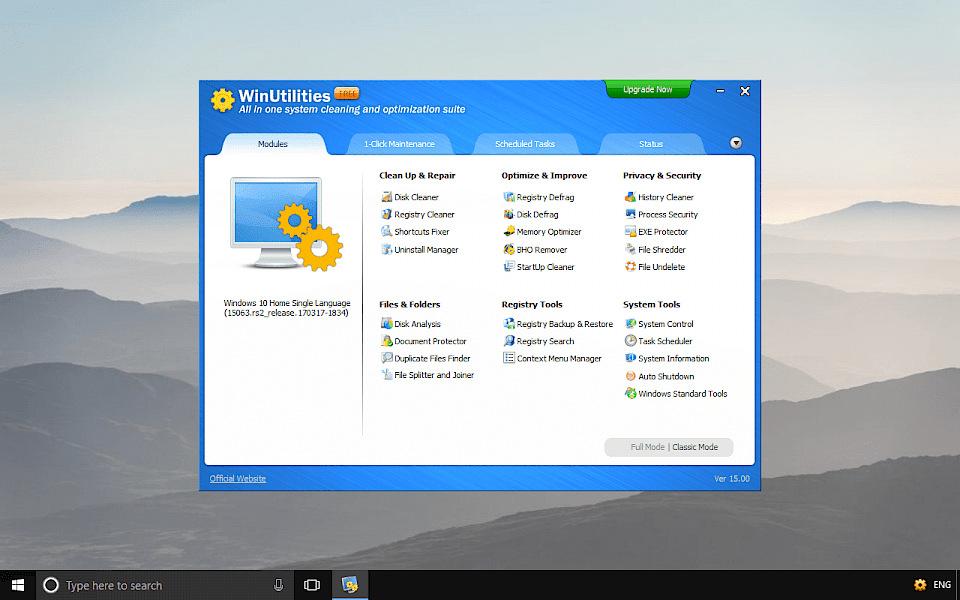Switch to the Modules tab
Viewport: 960px width, 600px height.
click(x=273, y=144)
